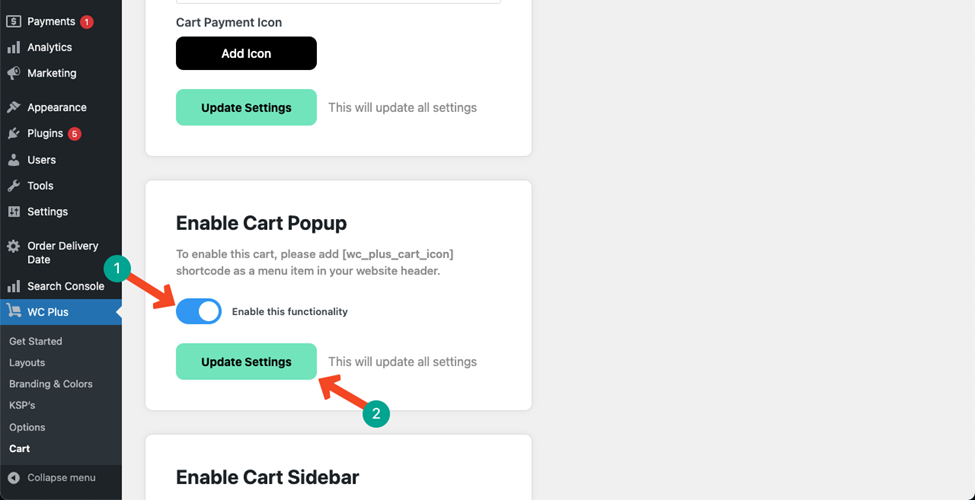This screenshot has height=500, width=975.
Task: Click the Plugins plug icon
Action: point(13,134)
